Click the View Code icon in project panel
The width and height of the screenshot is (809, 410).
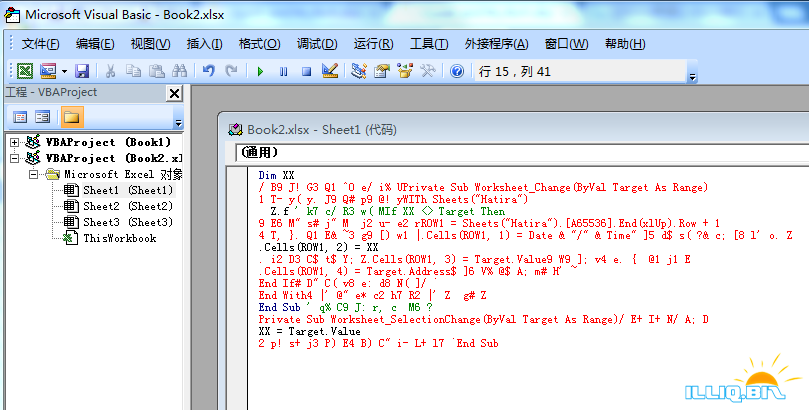(x=20, y=117)
